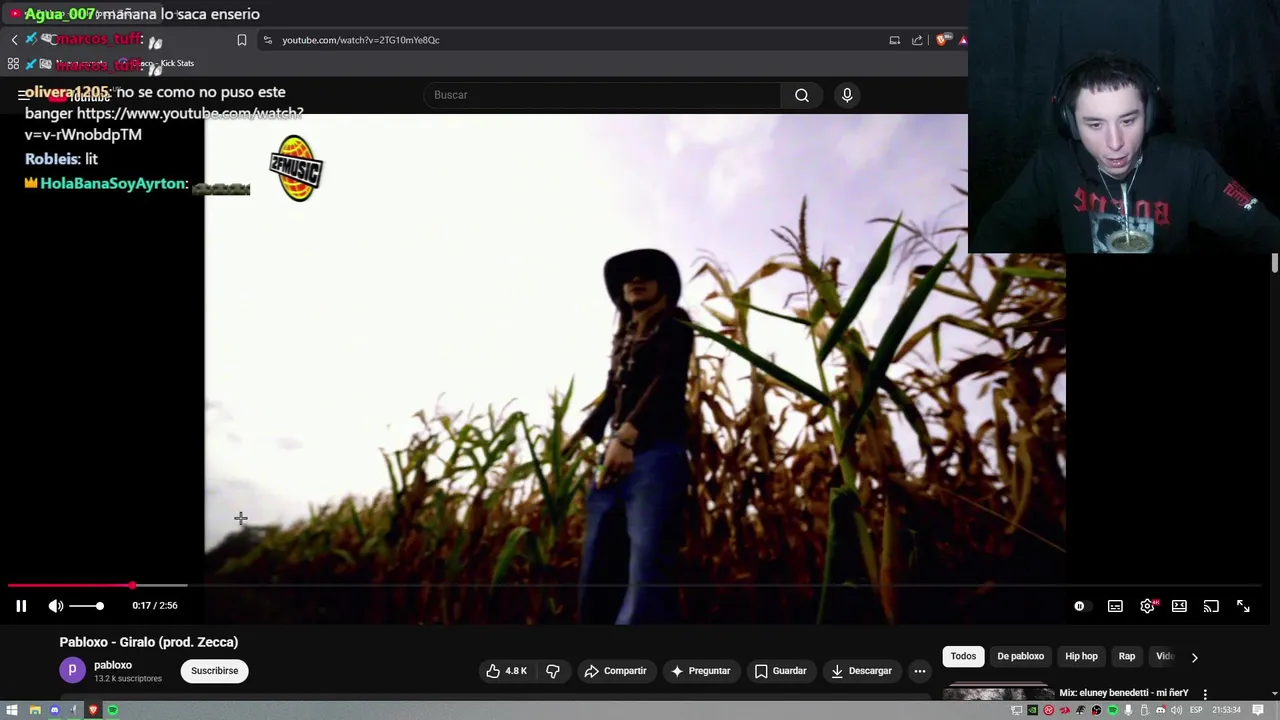This screenshot has width=1280, height=720.
Task: Adjust the volume slider knob
Action: coord(100,606)
